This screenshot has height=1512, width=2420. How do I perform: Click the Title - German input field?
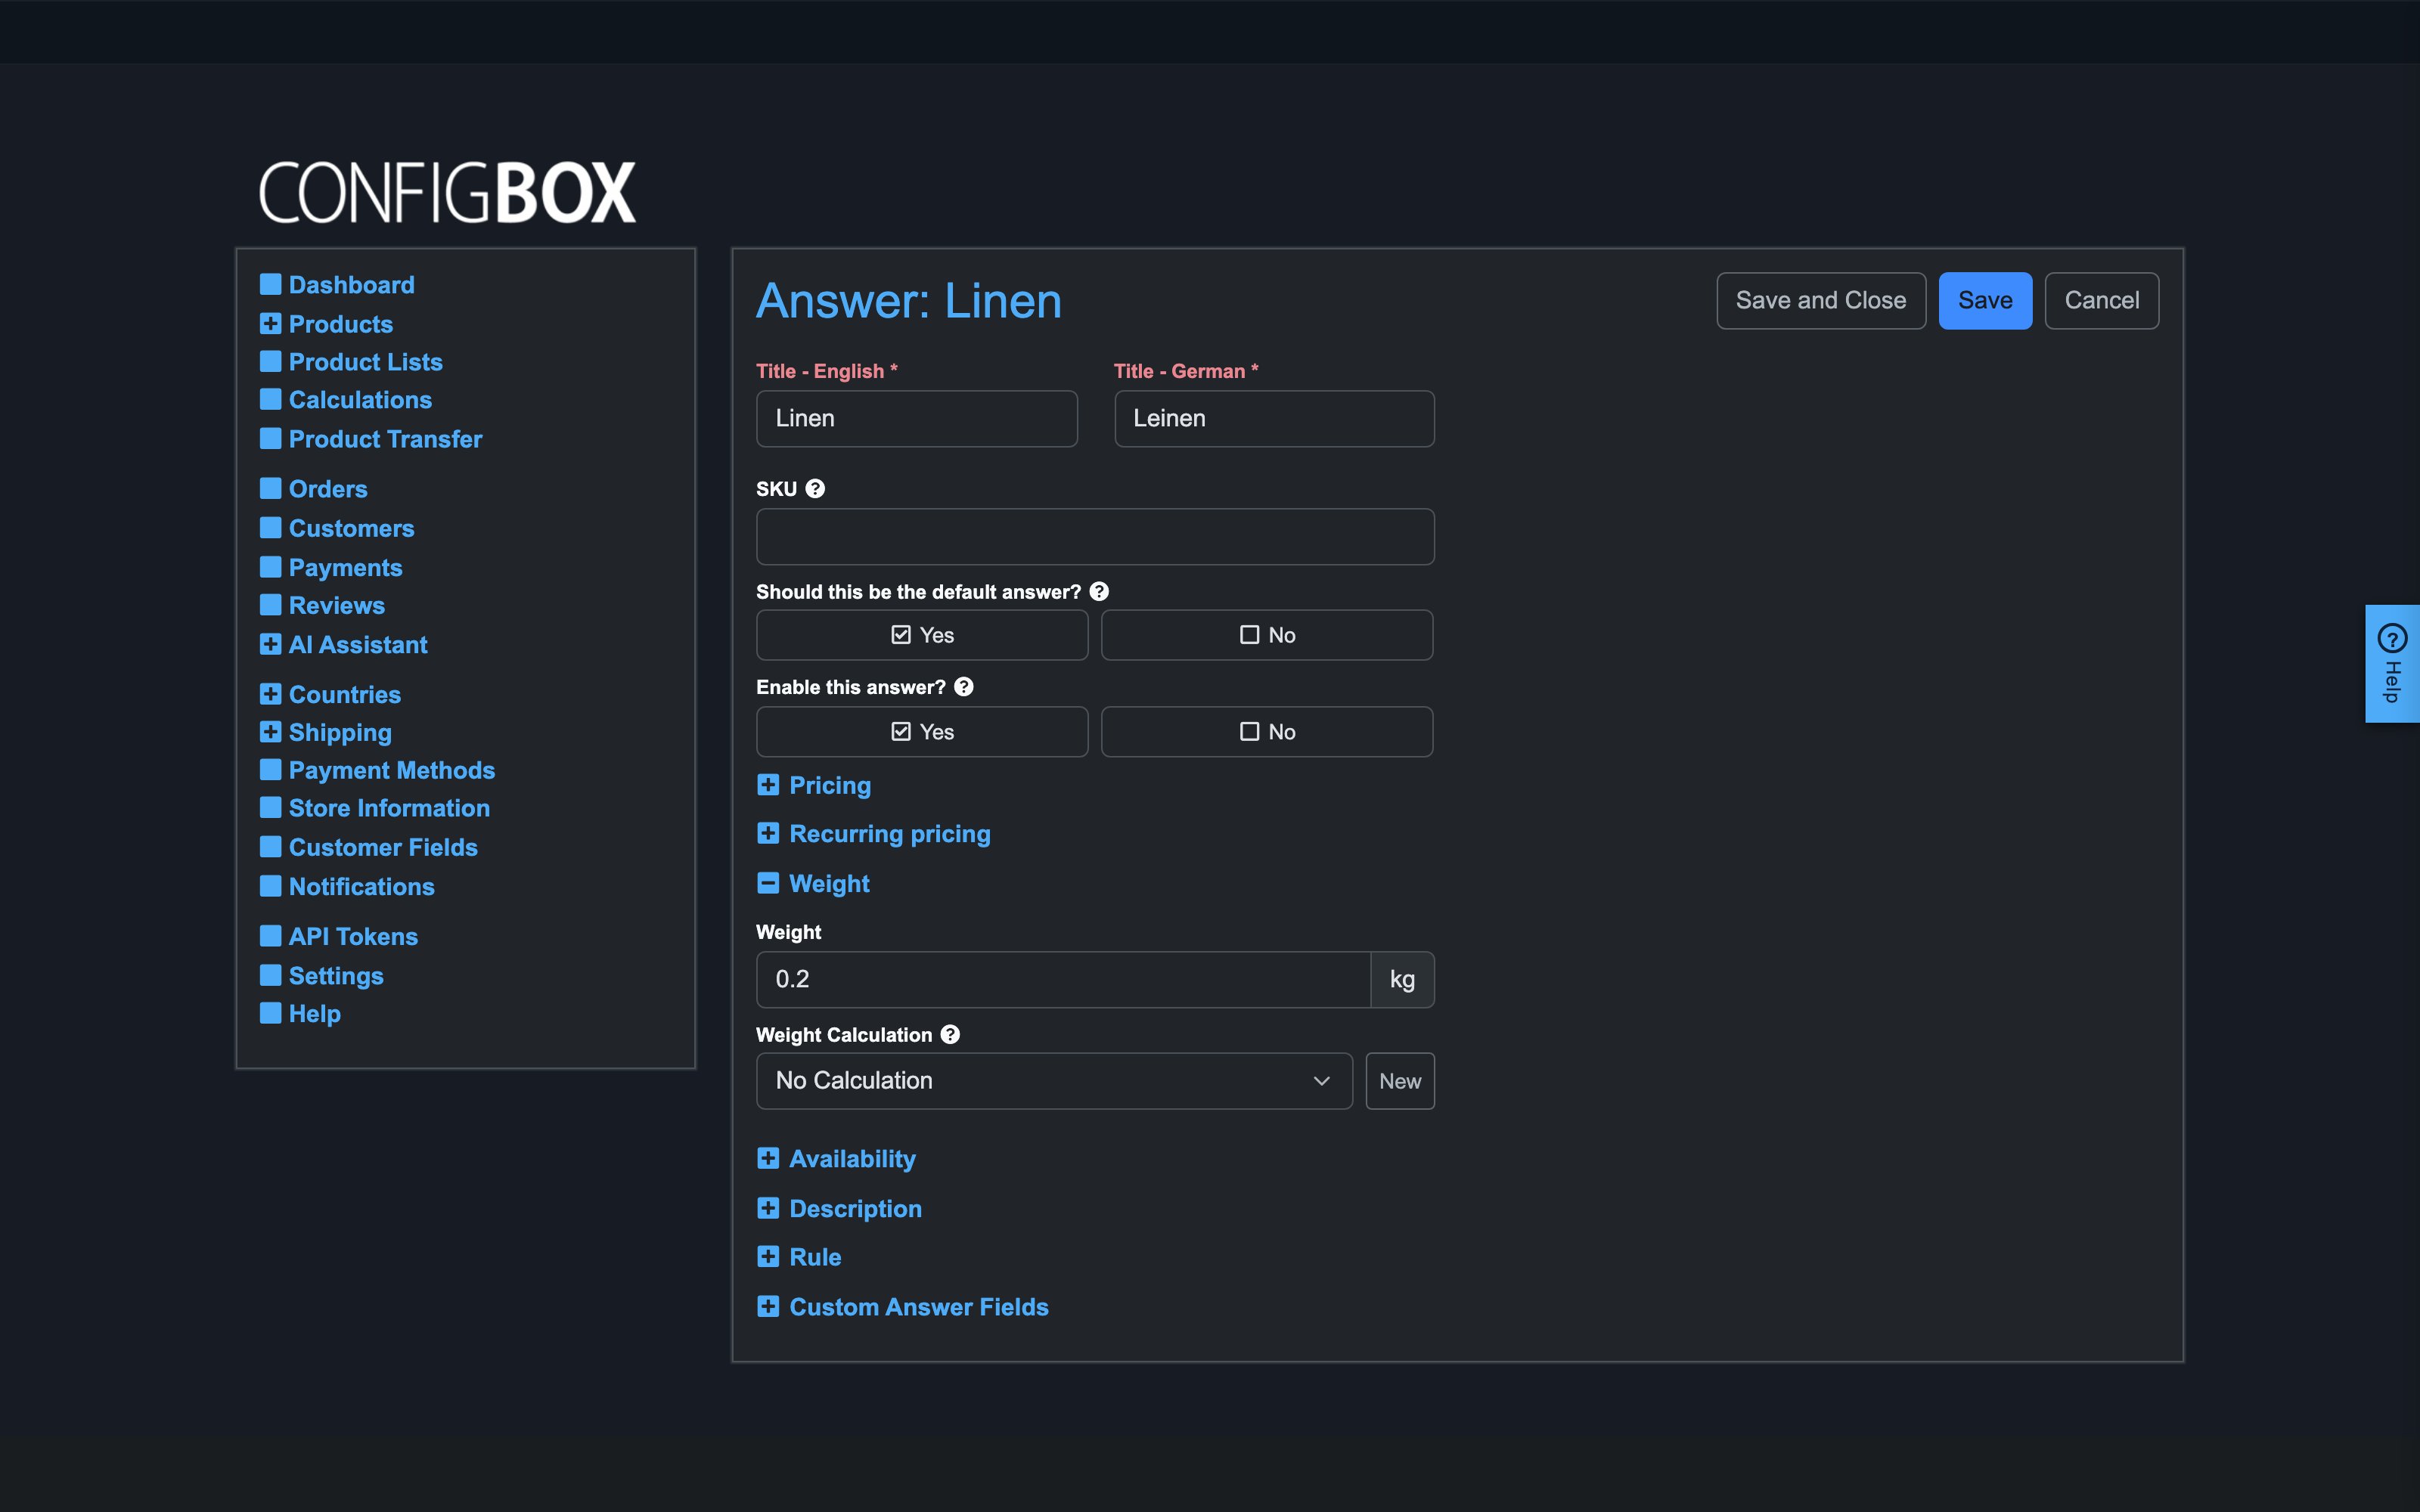[1274, 419]
